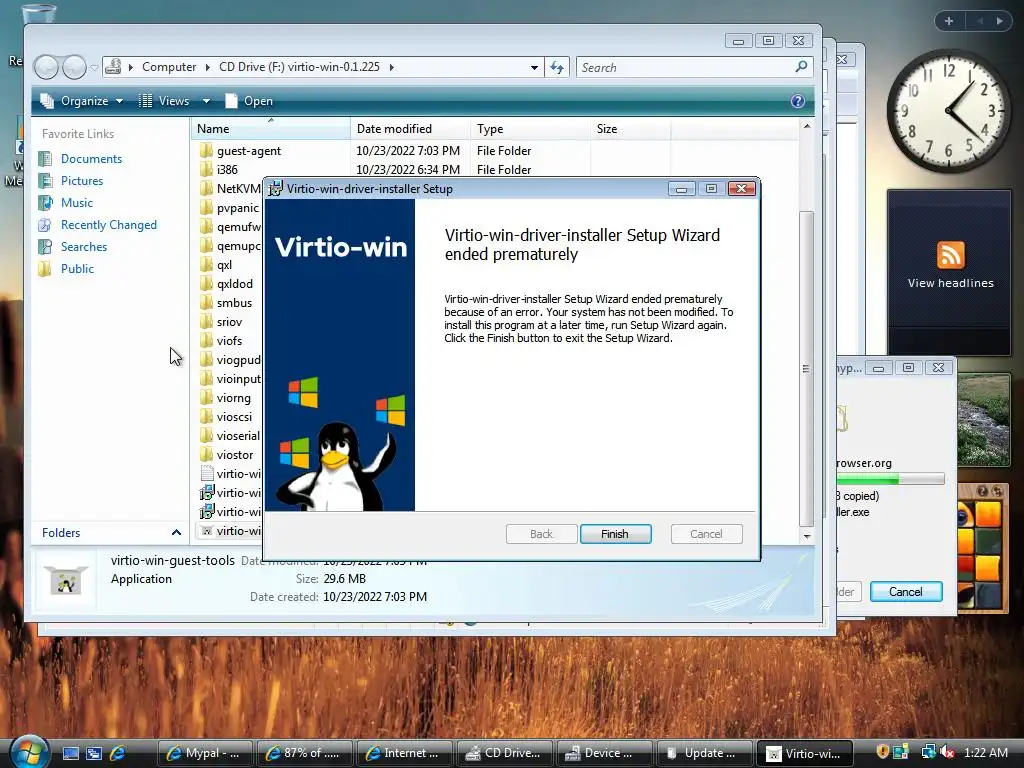Click Cancel in the copy progress dialog
This screenshot has width=1024, height=768.
point(906,592)
